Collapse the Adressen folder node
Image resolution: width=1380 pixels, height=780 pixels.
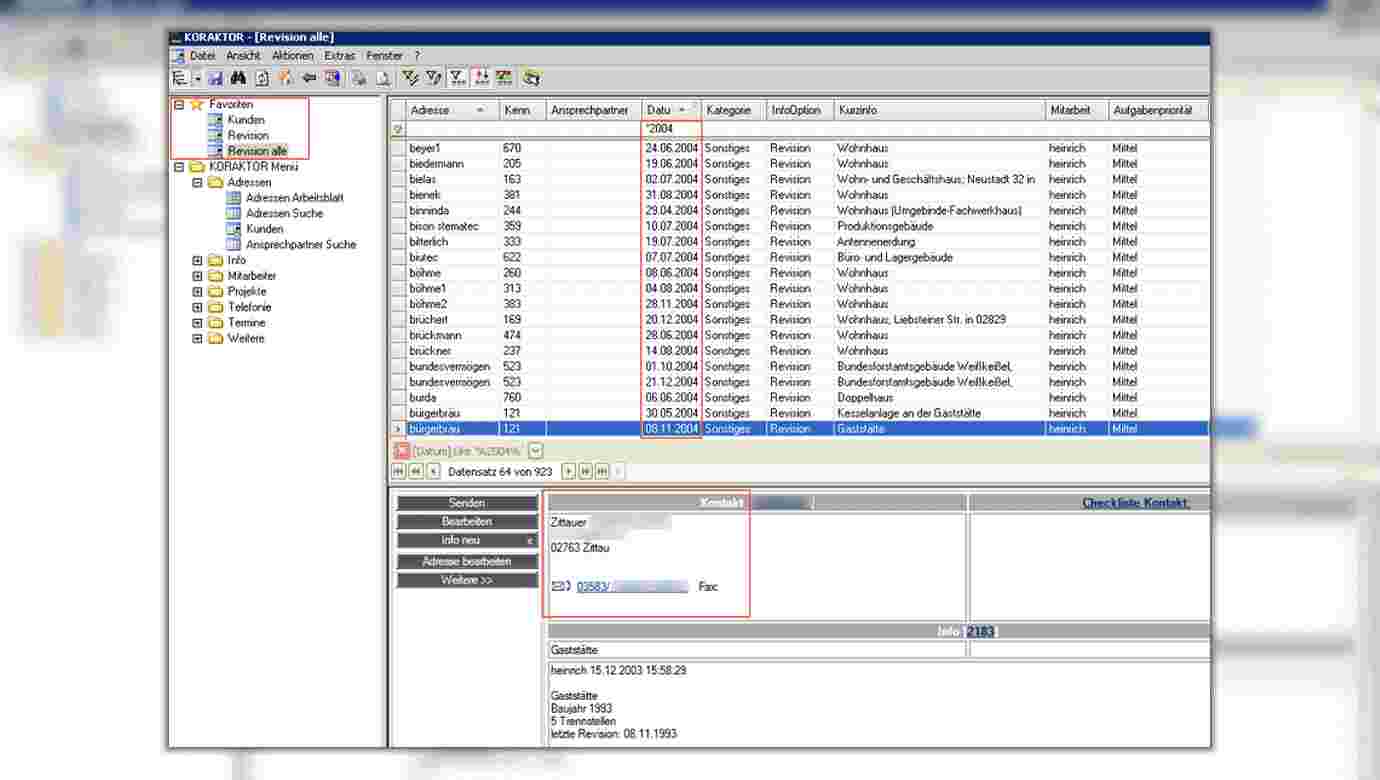coord(197,183)
